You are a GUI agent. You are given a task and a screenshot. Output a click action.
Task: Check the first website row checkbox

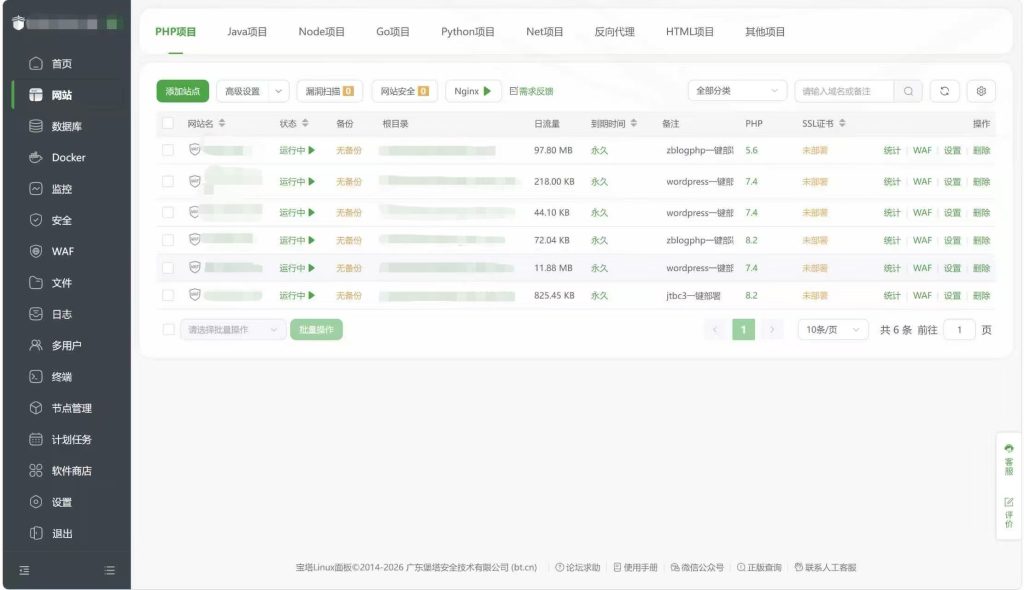coord(168,150)
